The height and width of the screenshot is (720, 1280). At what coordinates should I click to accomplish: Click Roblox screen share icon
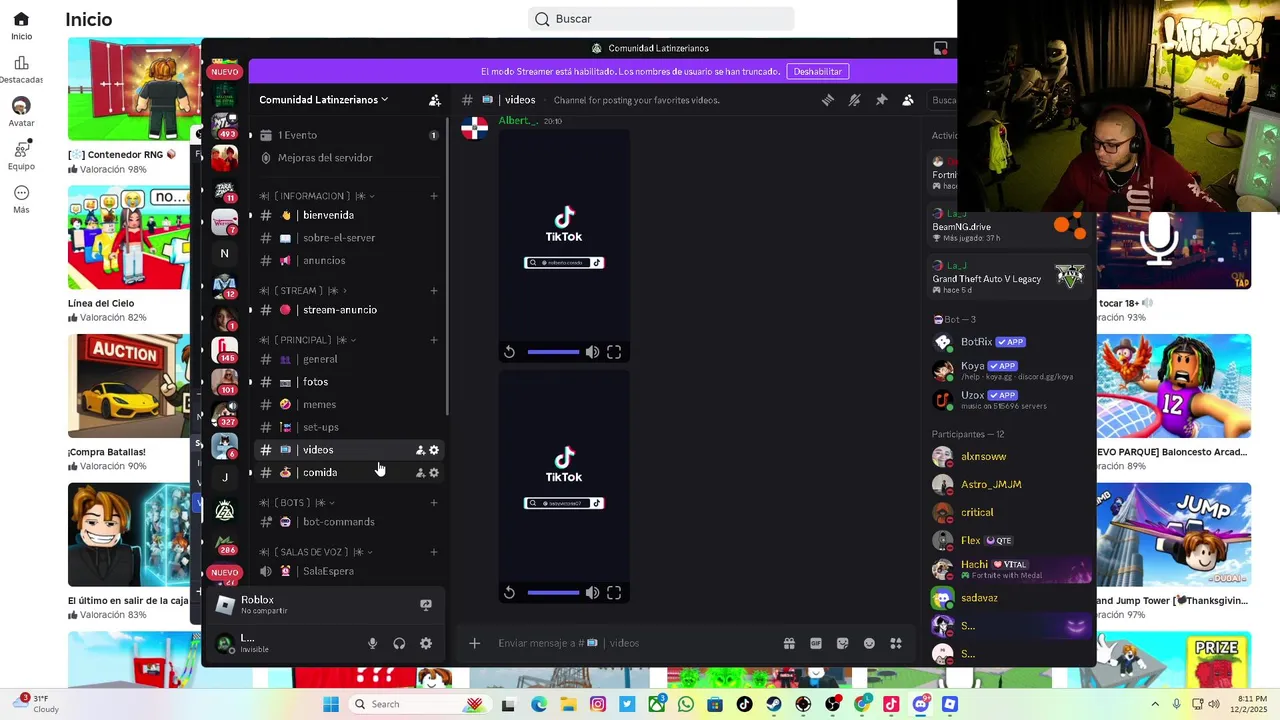426,605
